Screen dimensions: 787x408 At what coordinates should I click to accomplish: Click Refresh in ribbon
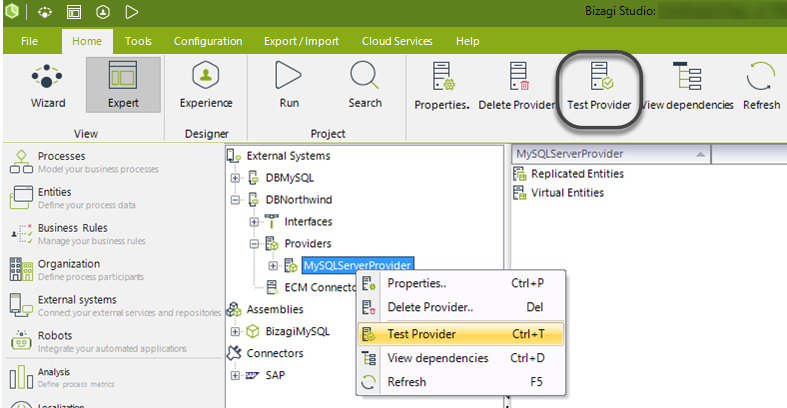point(761,86)
